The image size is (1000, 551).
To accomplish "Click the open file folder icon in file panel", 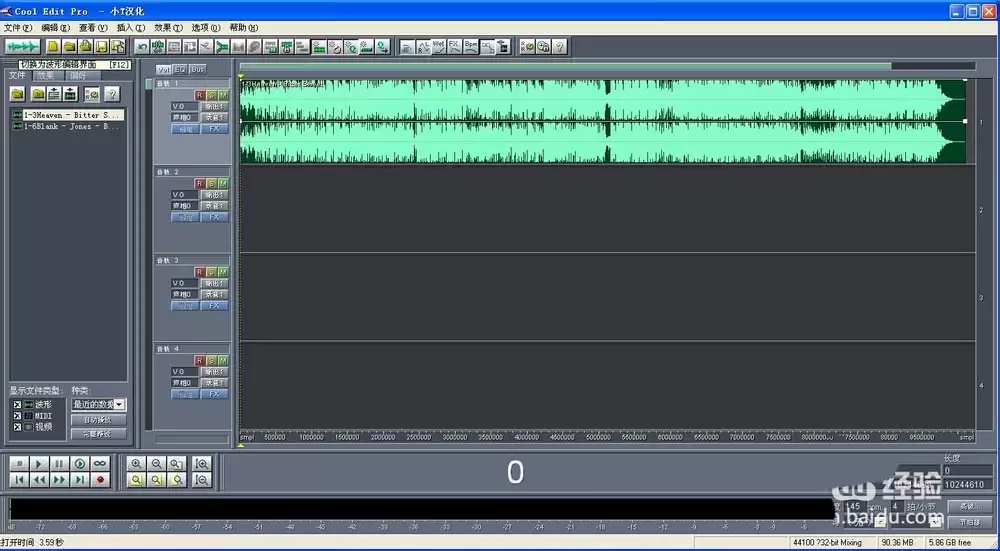I will coord(18,94).
